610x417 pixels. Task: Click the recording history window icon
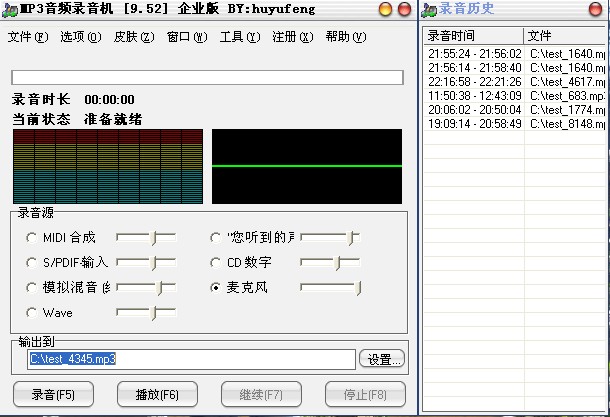[x=429, y=9]
